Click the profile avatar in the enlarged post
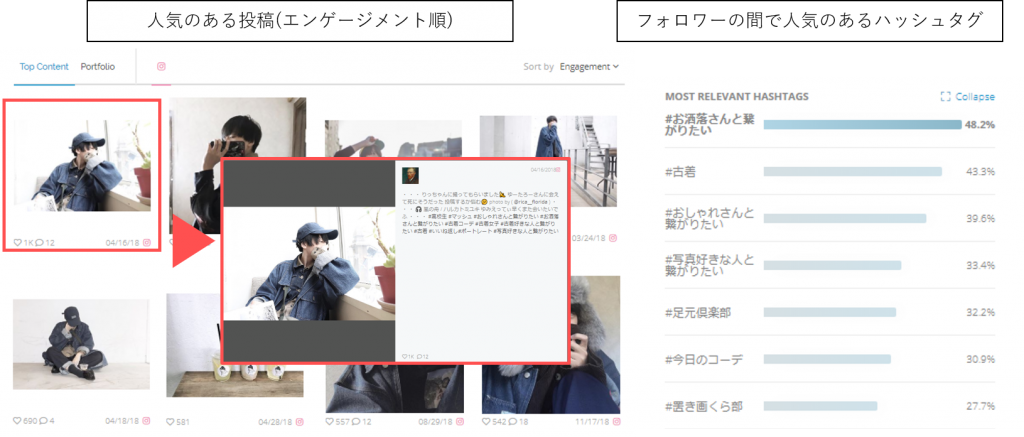Image resolution: width=1024 pixels, height=437 pixels. click(x=410, y=175)
